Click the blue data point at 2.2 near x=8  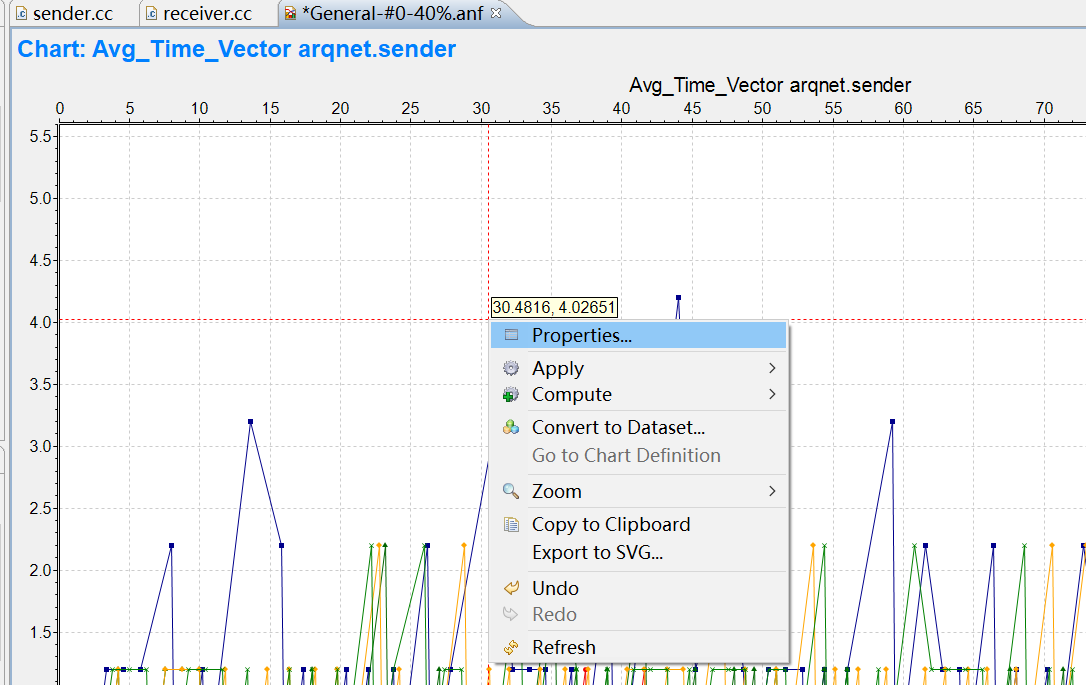(171, 546)
